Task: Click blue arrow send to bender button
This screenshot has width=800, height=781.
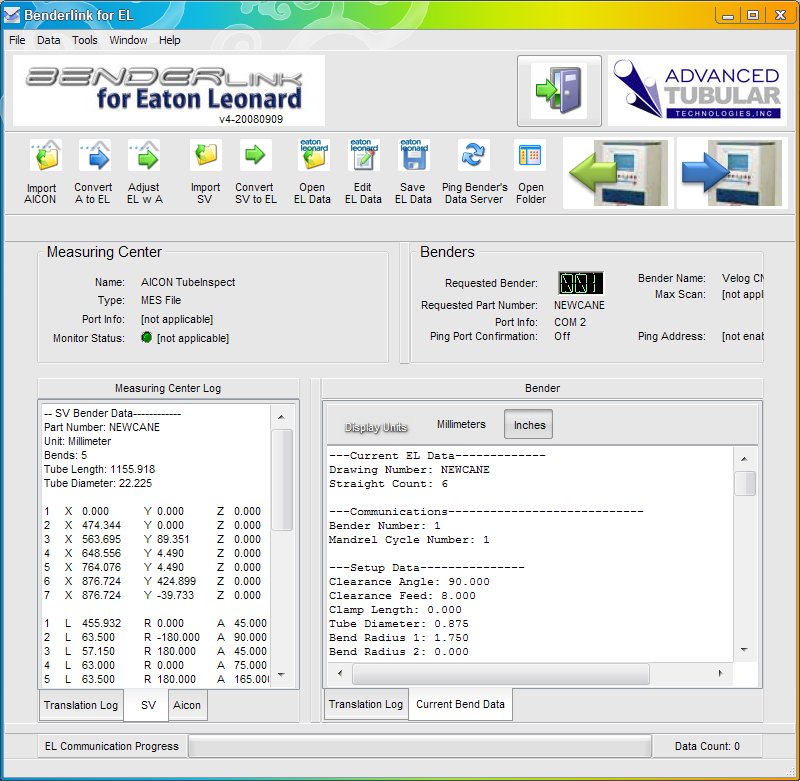Action: pos(732,173)
